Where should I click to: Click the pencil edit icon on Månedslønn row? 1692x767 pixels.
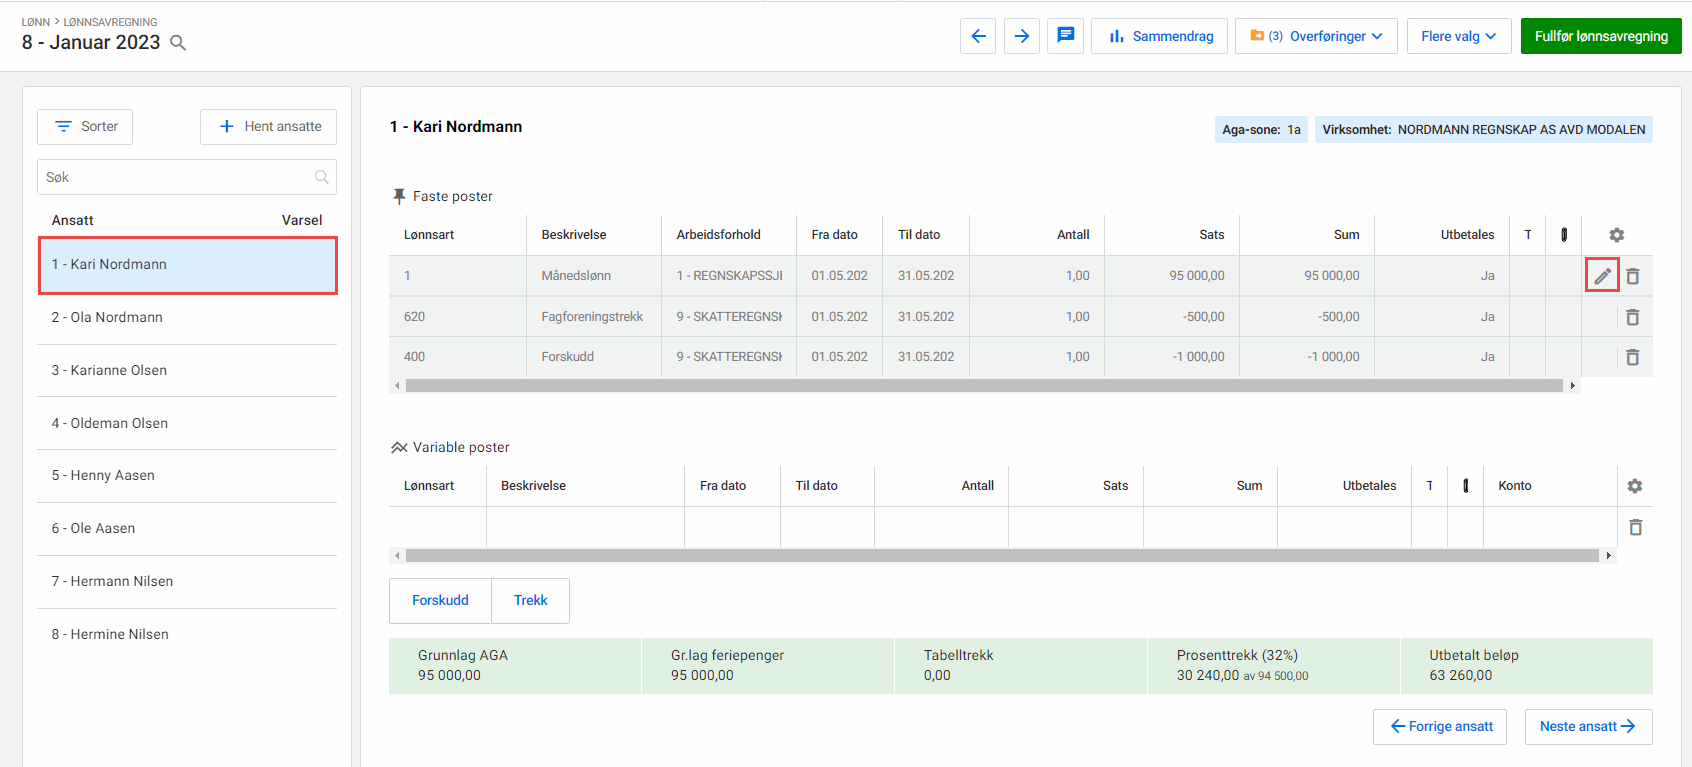[x=1602, y=276]
